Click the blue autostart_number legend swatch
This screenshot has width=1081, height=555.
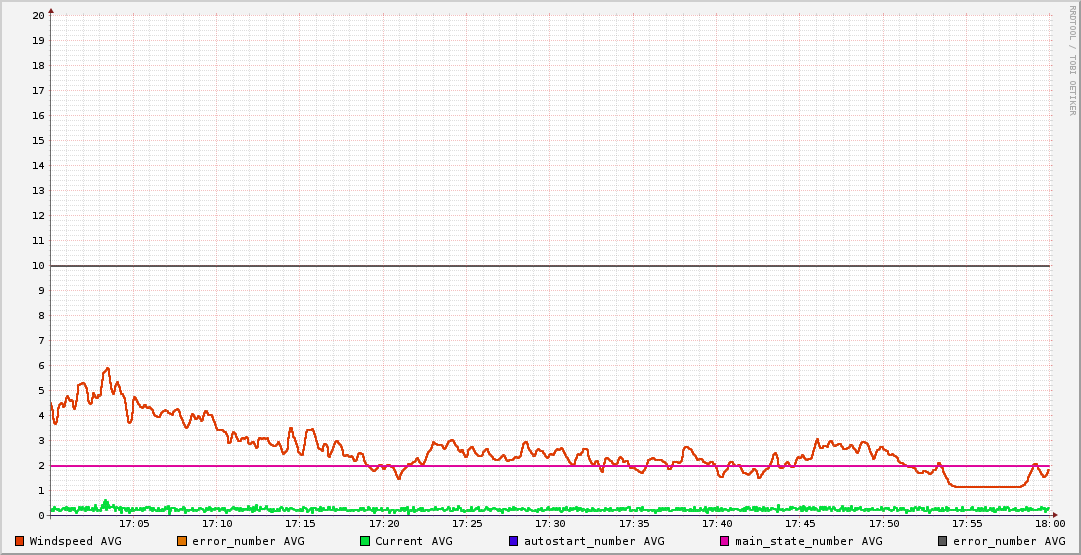pos(514,541)
